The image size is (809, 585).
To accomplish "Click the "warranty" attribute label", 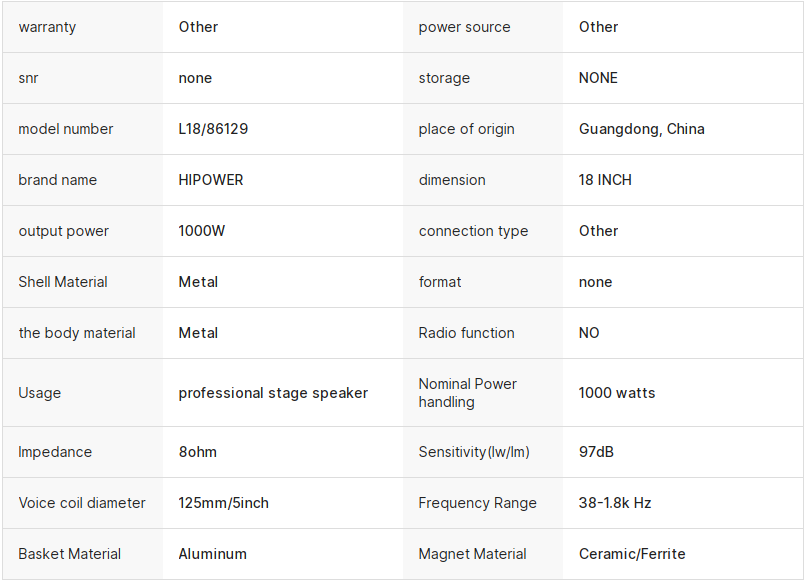I will (47, 27).
